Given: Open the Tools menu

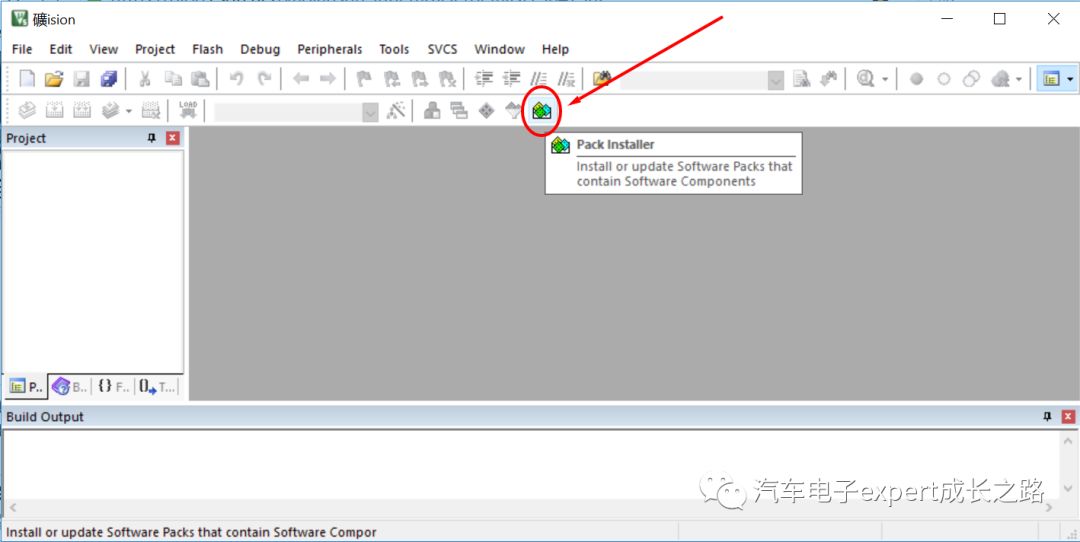Looking at the screenshot, I should (394, 49).
